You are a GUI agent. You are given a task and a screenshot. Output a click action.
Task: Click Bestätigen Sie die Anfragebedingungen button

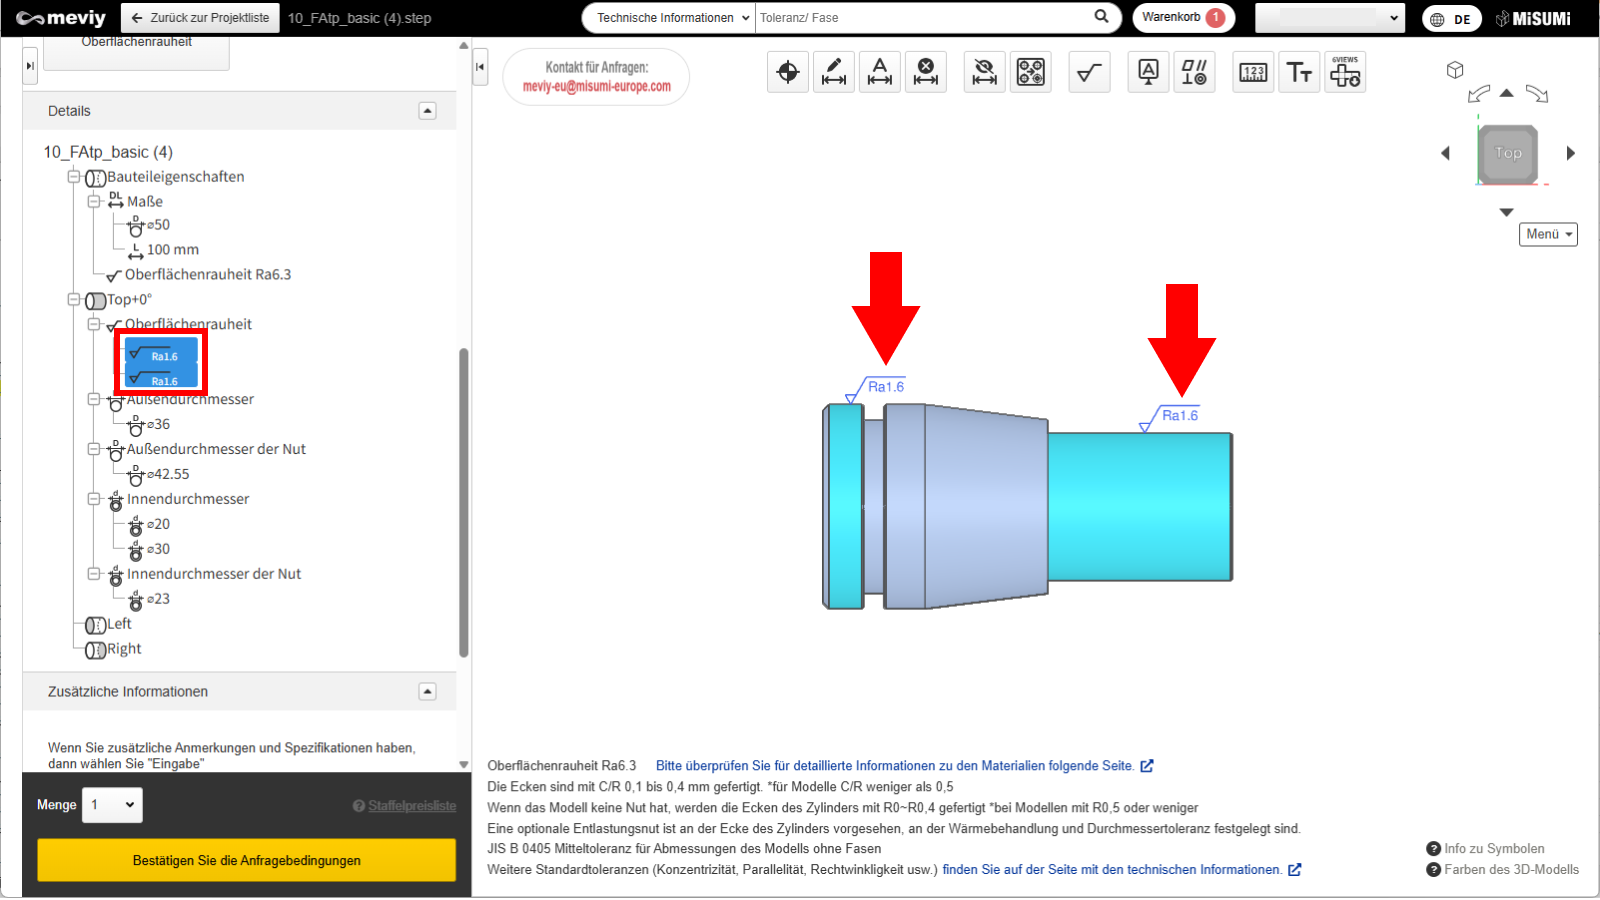(x=246, y=860)
